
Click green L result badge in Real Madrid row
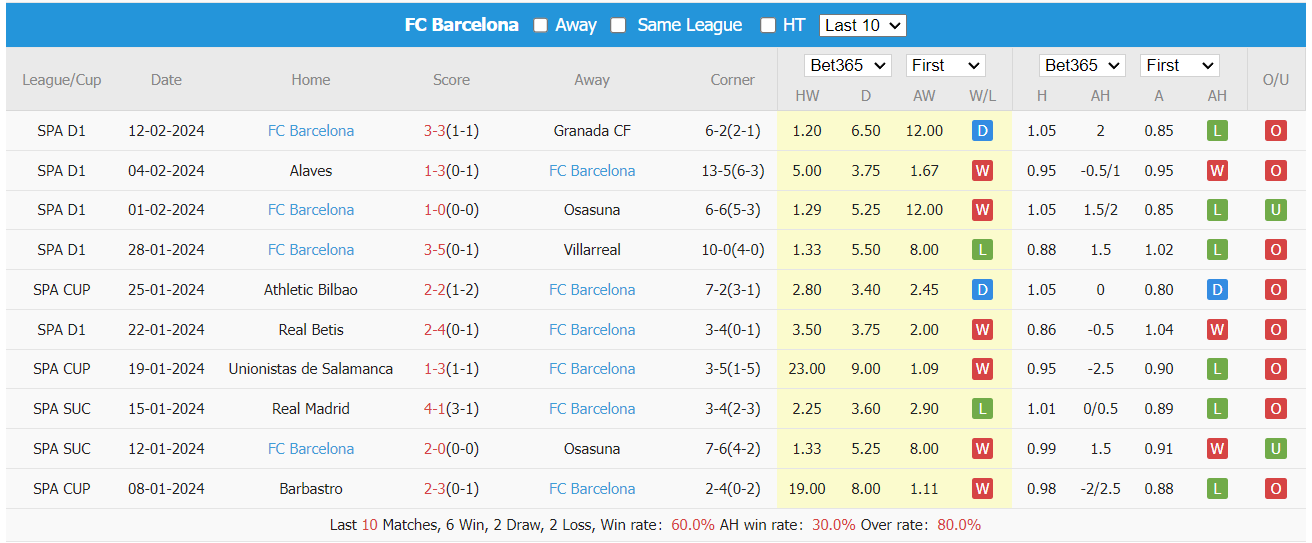[x=982, y=409]
